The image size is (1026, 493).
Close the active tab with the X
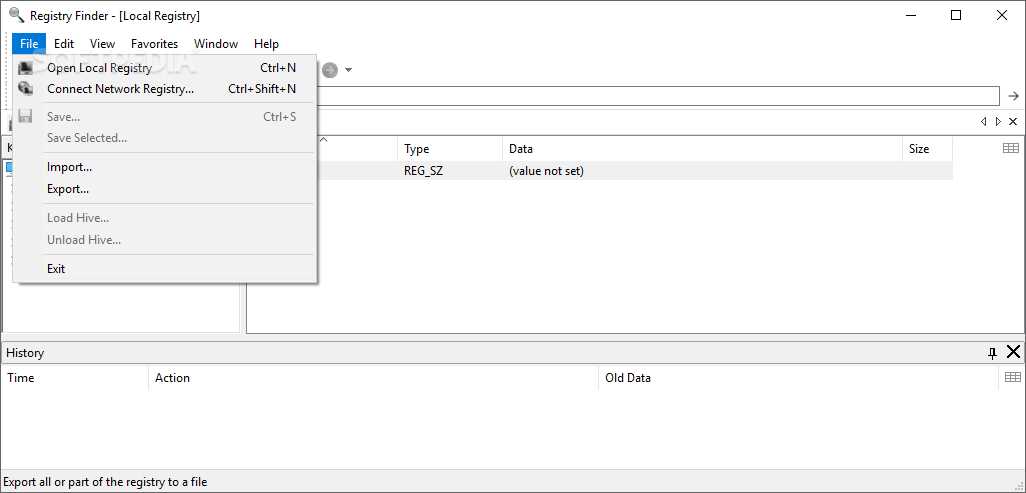(x=1013, y=122)
